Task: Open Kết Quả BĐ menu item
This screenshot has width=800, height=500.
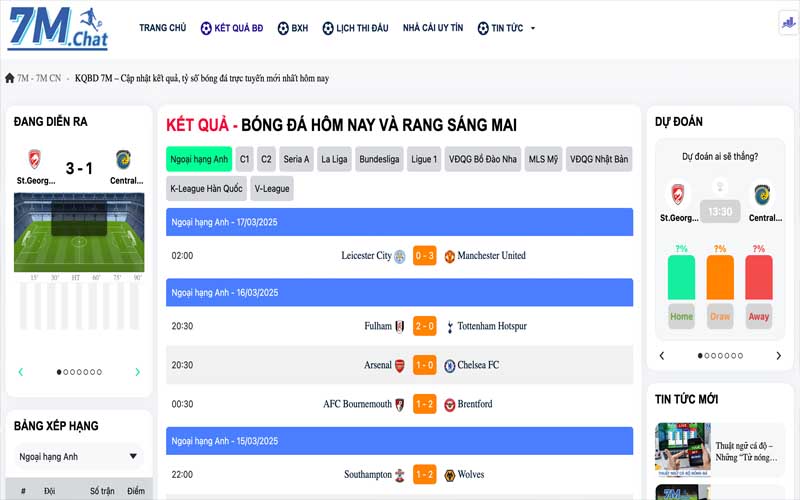Action: (x=232, y=28)
